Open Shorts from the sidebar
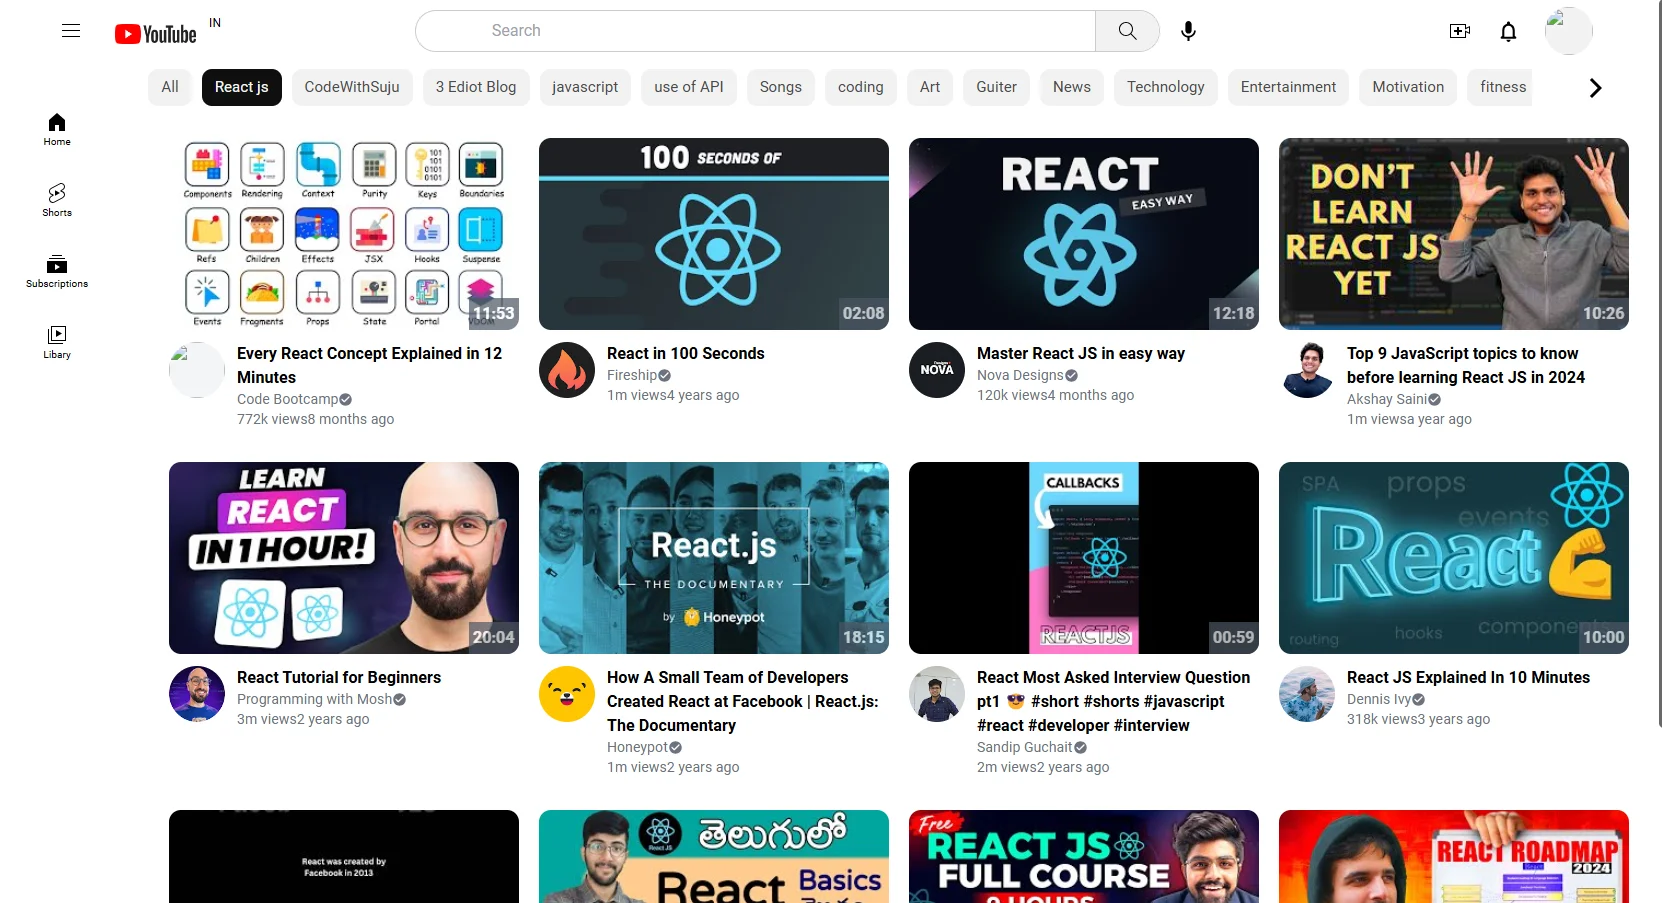 point(56,200)
